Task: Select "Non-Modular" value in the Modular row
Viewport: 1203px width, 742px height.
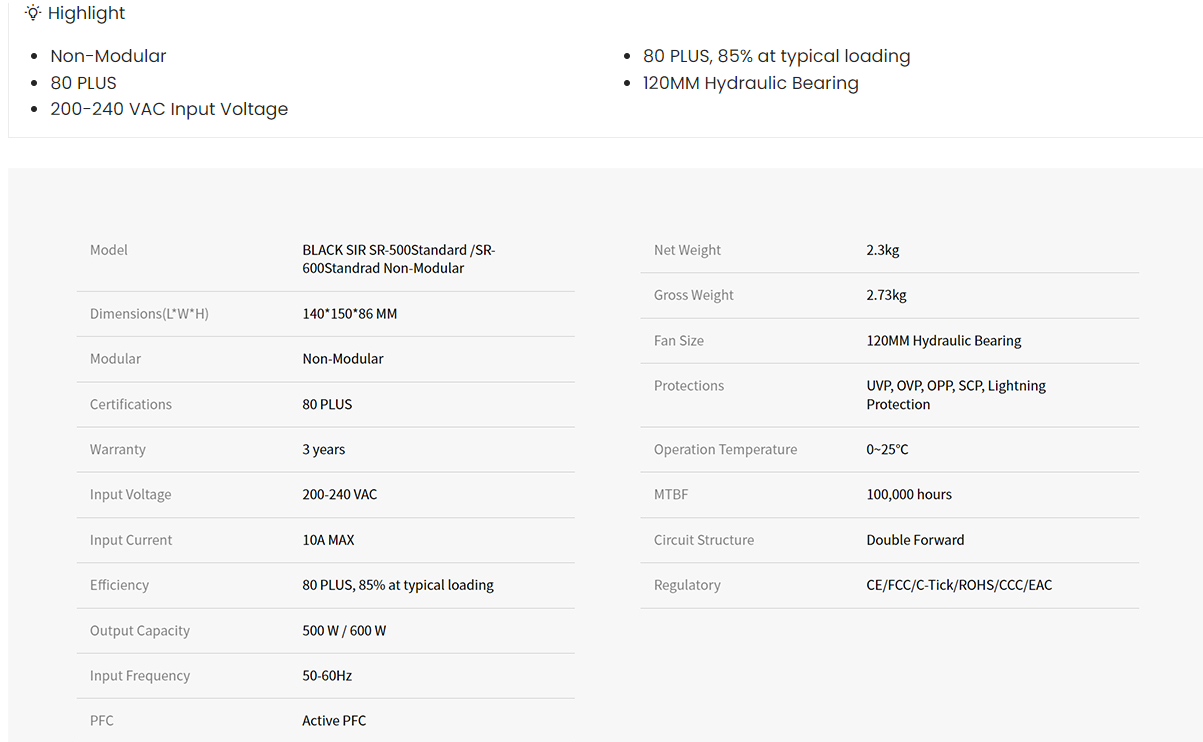Action: click(x=343, y=359)
